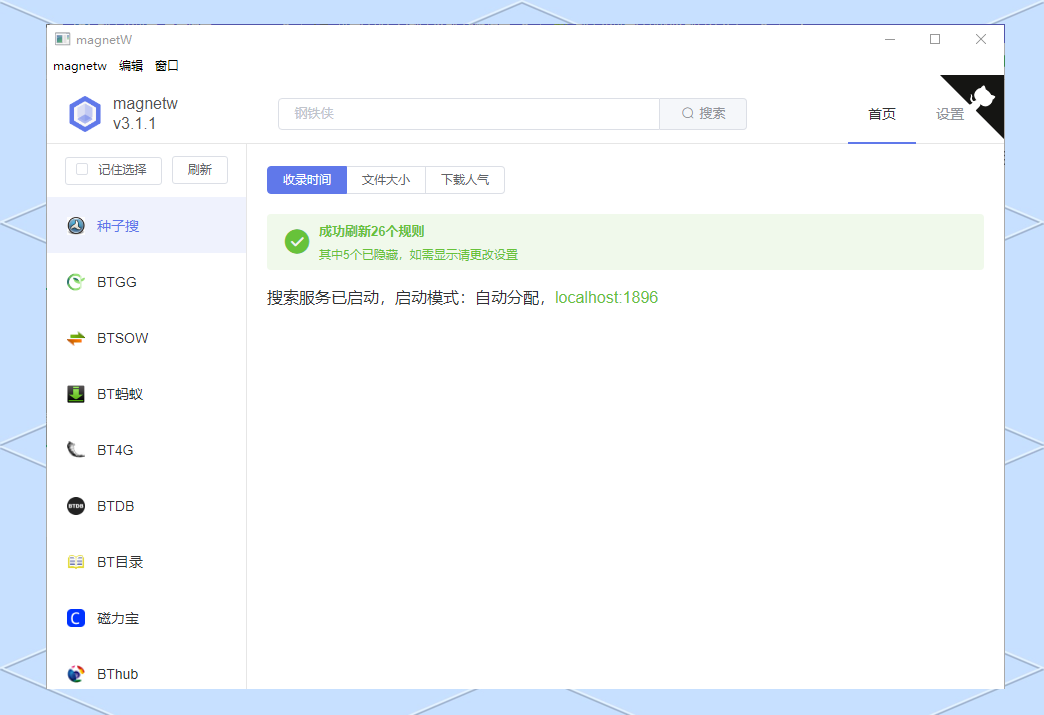Viewport: 1044px width, 715px height.
Task: Select the BTSOW source icon
Action: (x=76, y=338)
